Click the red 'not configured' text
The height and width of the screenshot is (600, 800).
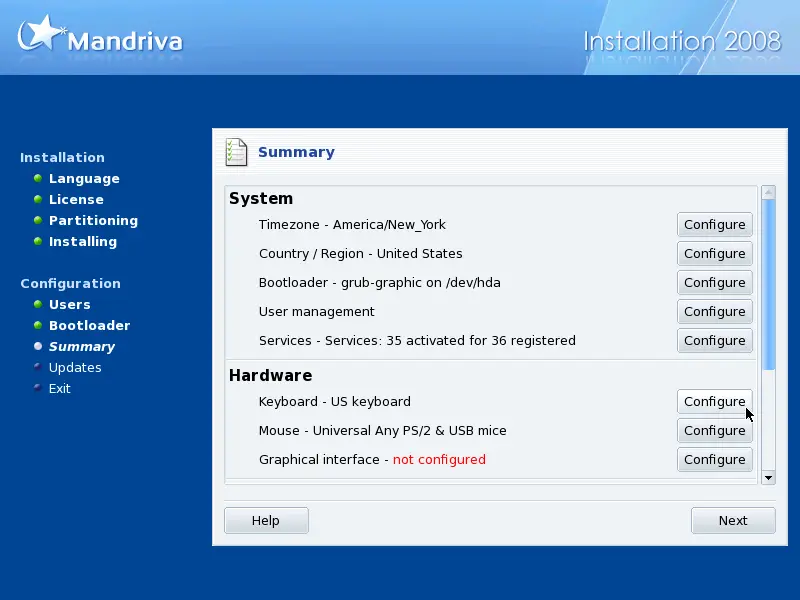[439, 460]
